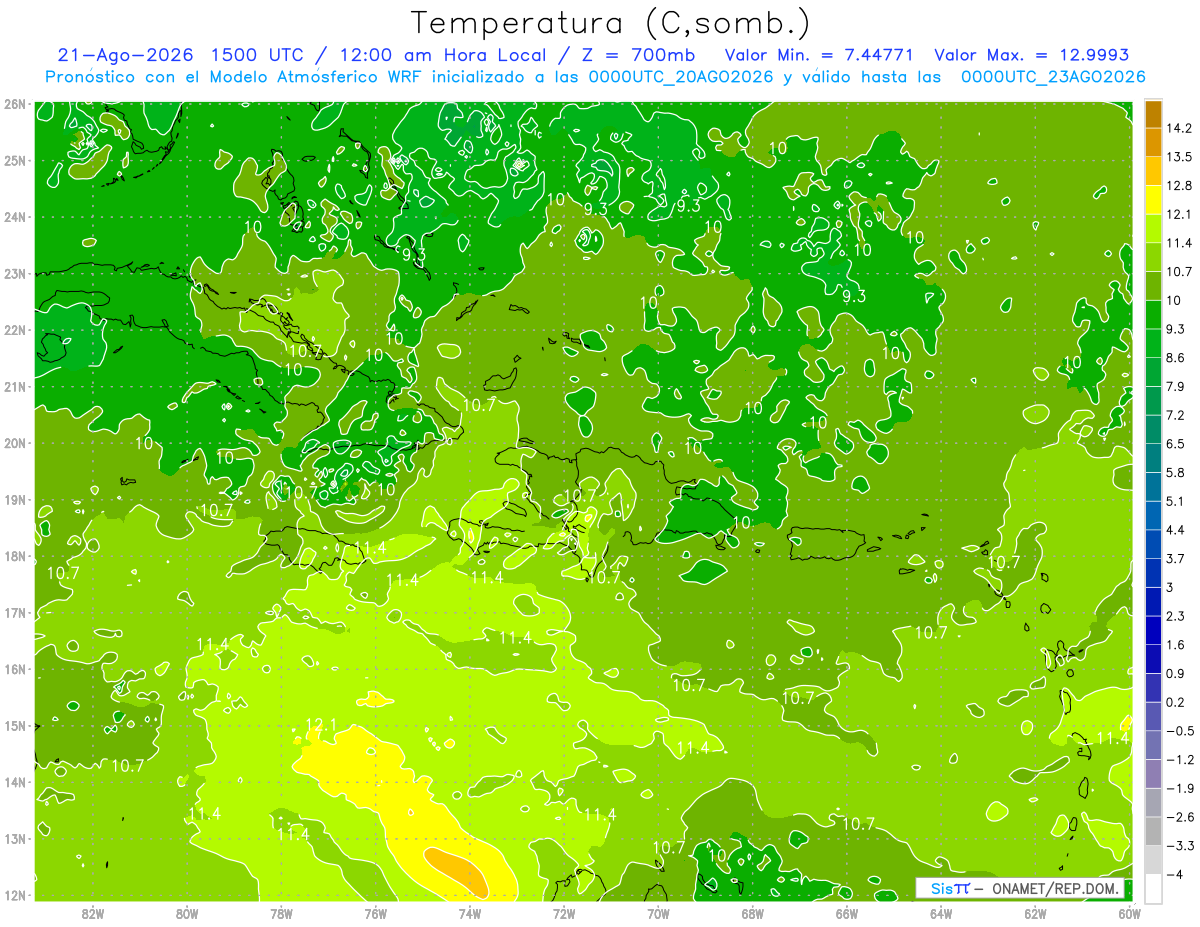Image resolution: width=1200 pixels, height=927 pixels.
Task: Click the '14.2' value on the color scale
Action: click(x=1181, y=128)
